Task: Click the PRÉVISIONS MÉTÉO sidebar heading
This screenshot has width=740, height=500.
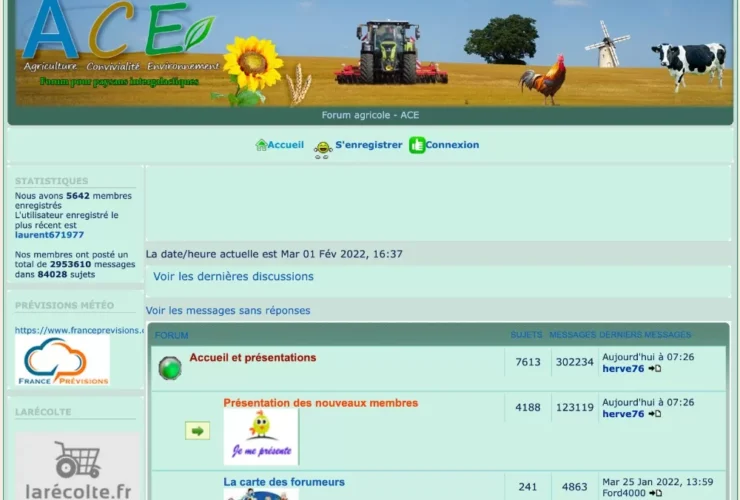Action: (64, 305)
